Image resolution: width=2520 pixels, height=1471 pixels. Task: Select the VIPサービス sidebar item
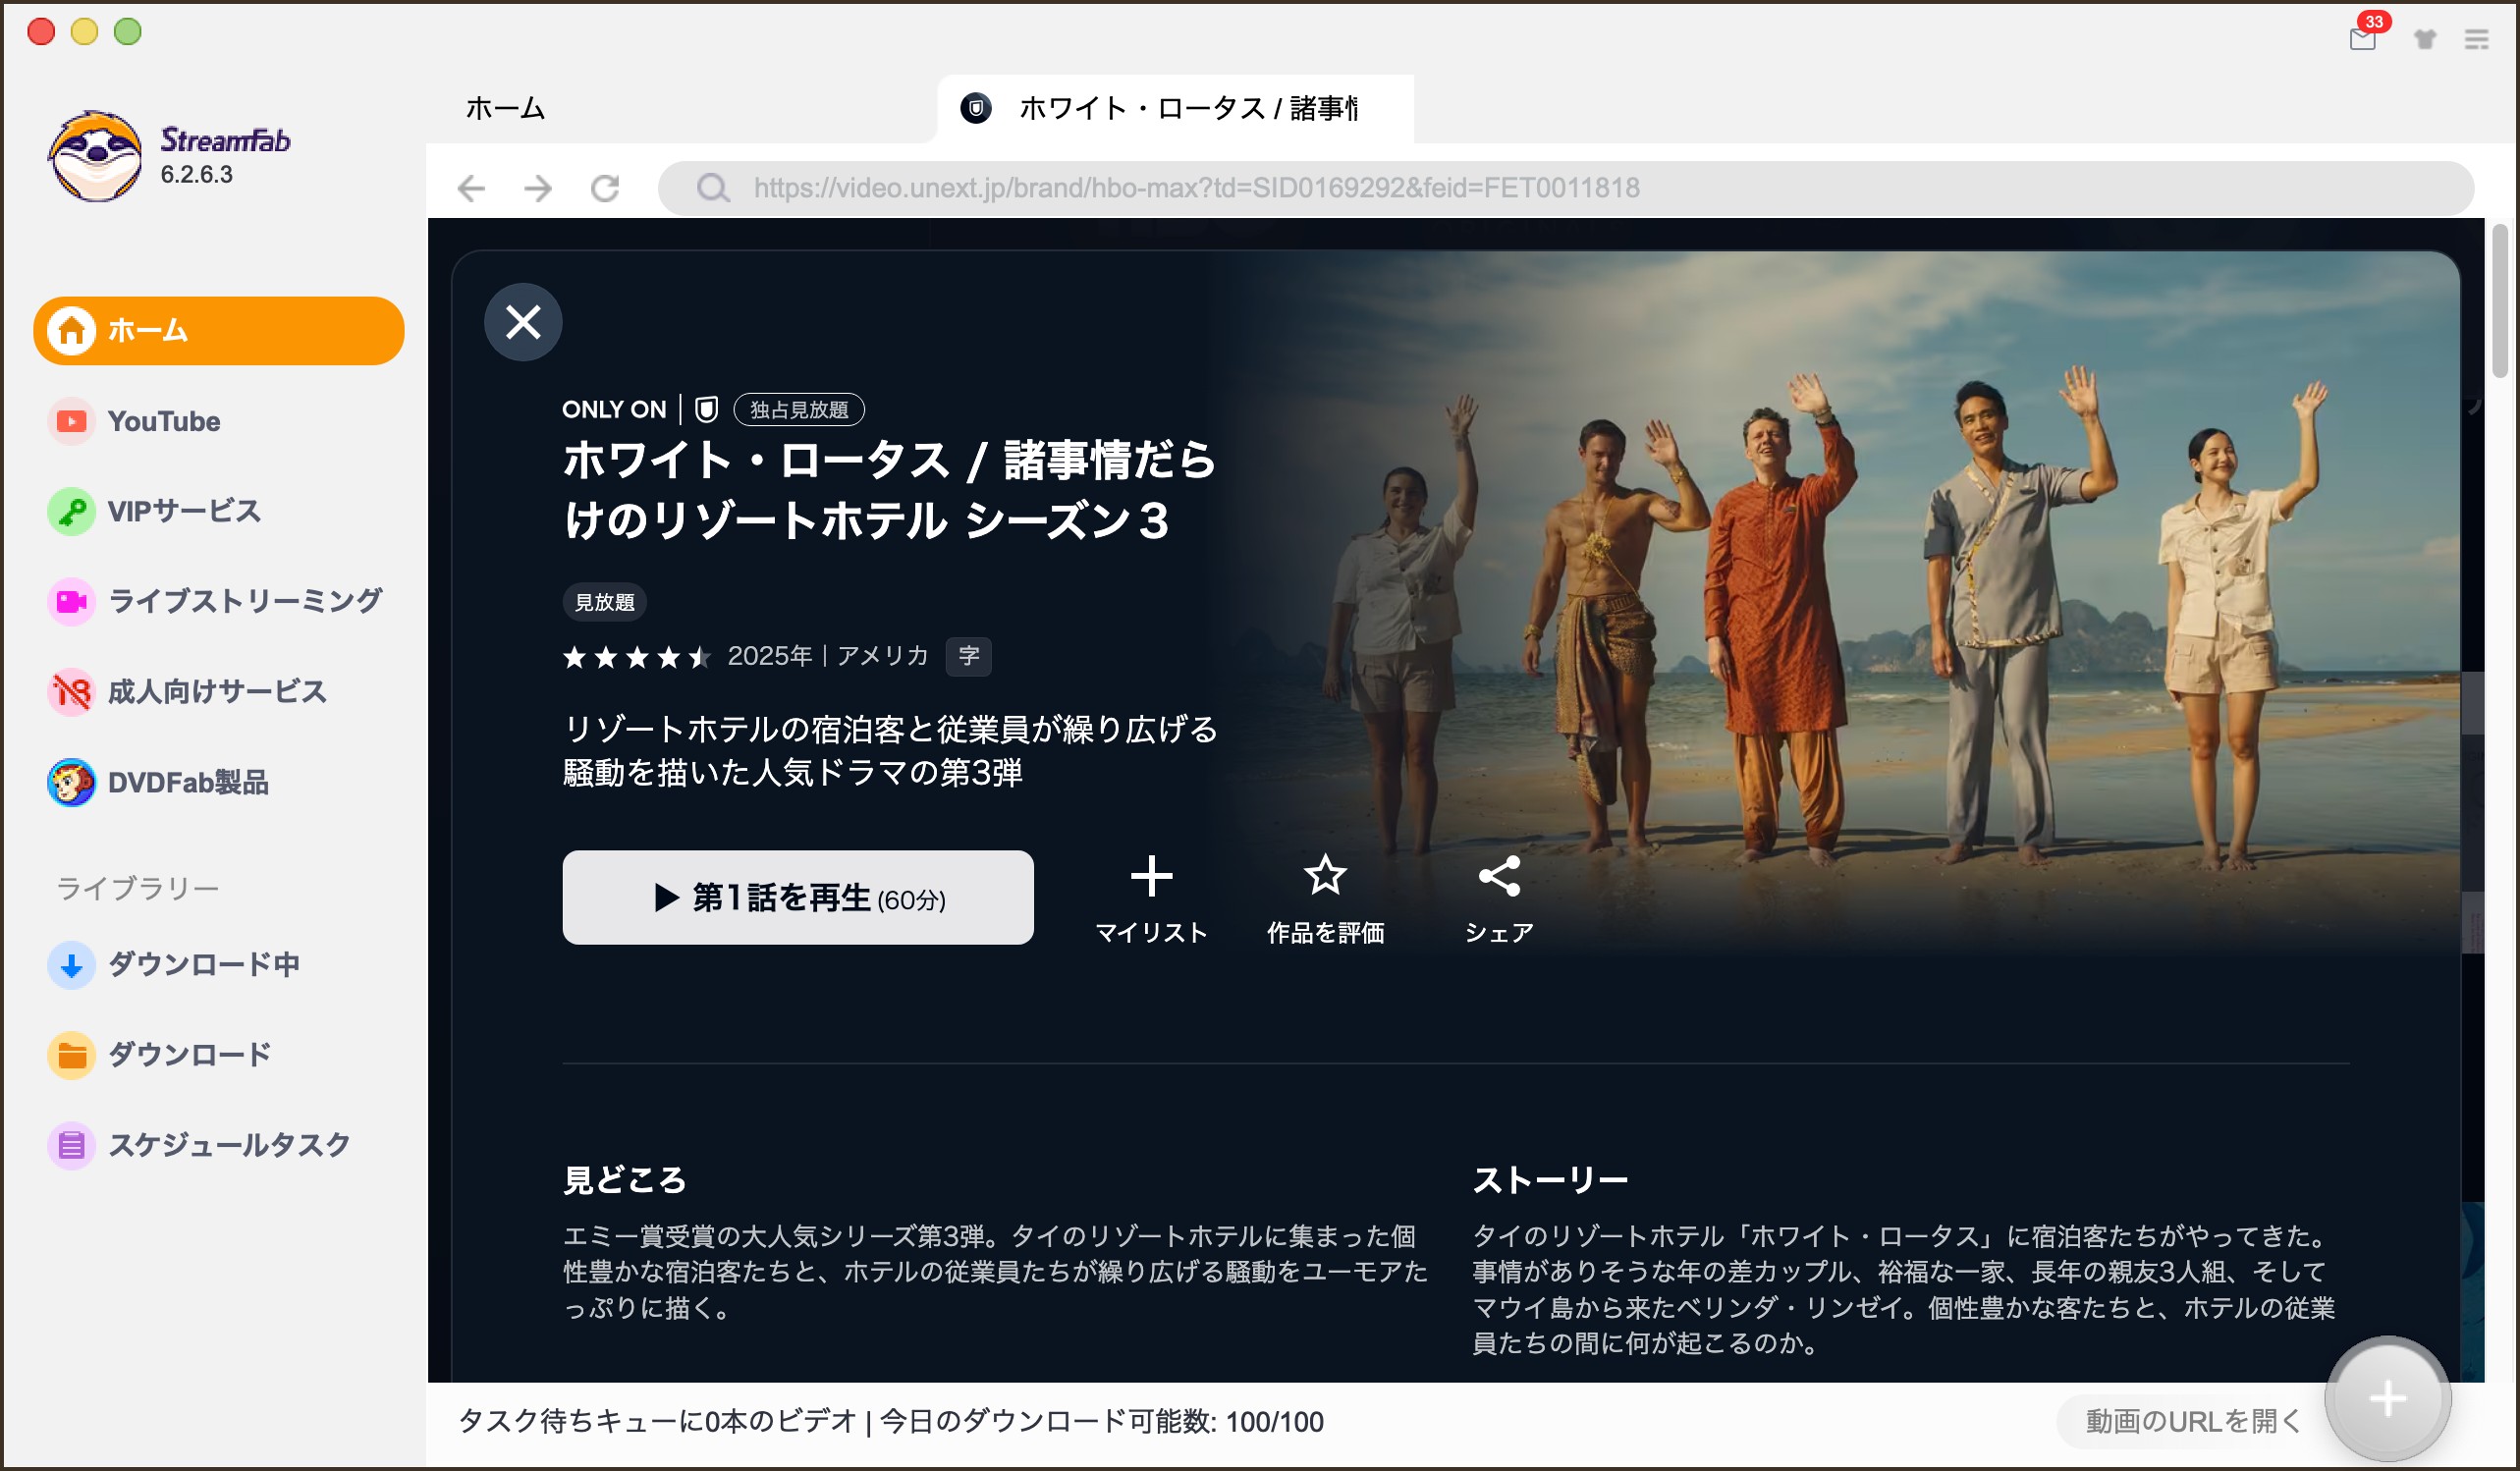pos(181,511)
